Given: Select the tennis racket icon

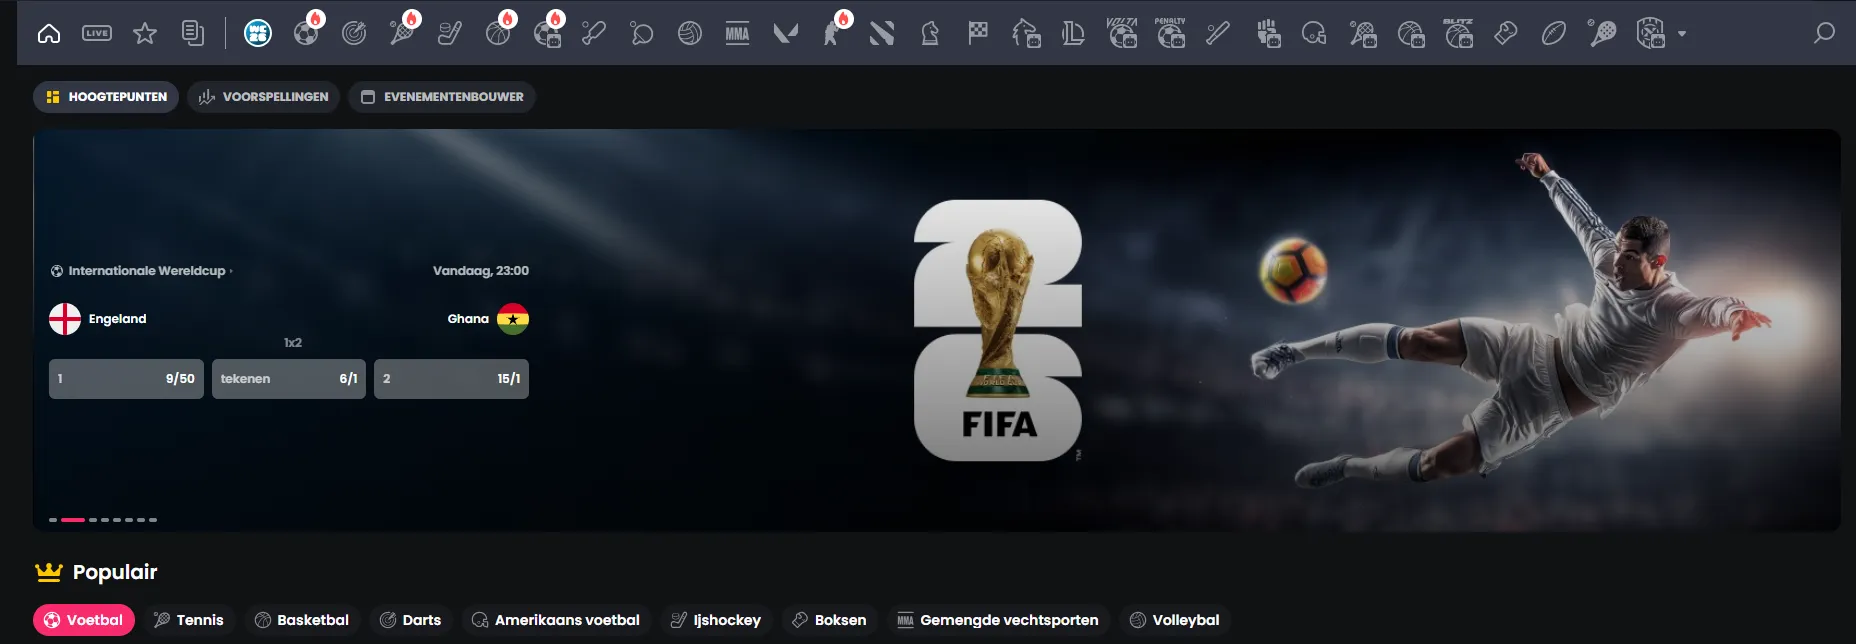Looking at the screenshot, I should tap(402, 33).
